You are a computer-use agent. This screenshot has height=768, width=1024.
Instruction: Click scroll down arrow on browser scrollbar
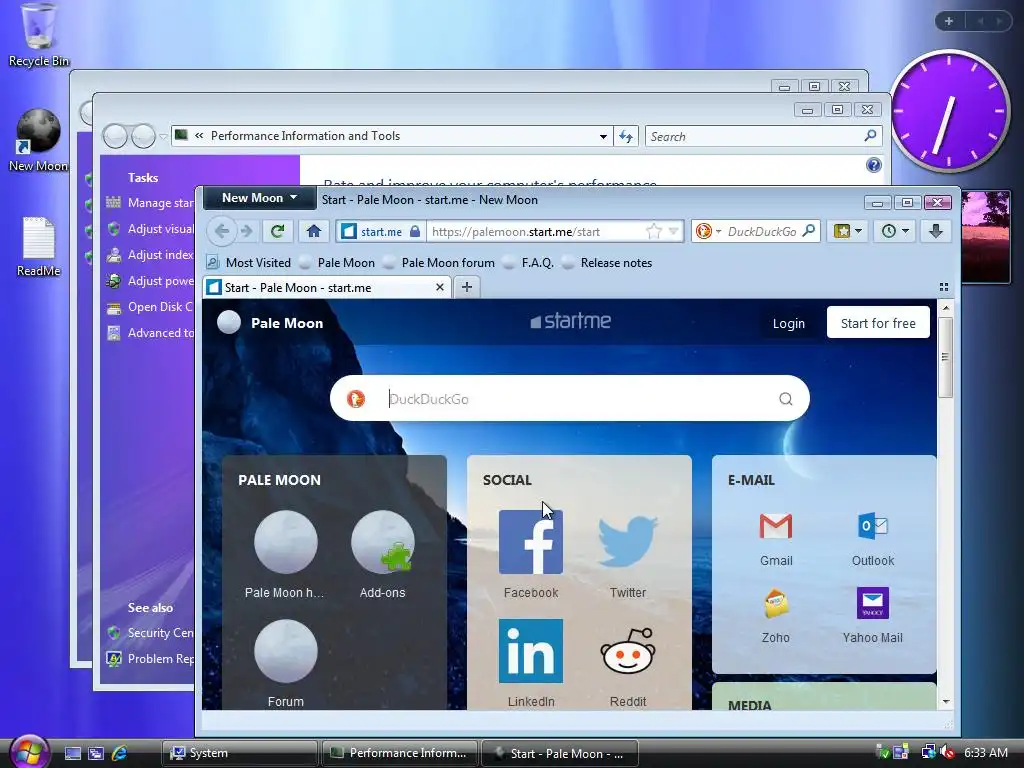coord(946,702)
